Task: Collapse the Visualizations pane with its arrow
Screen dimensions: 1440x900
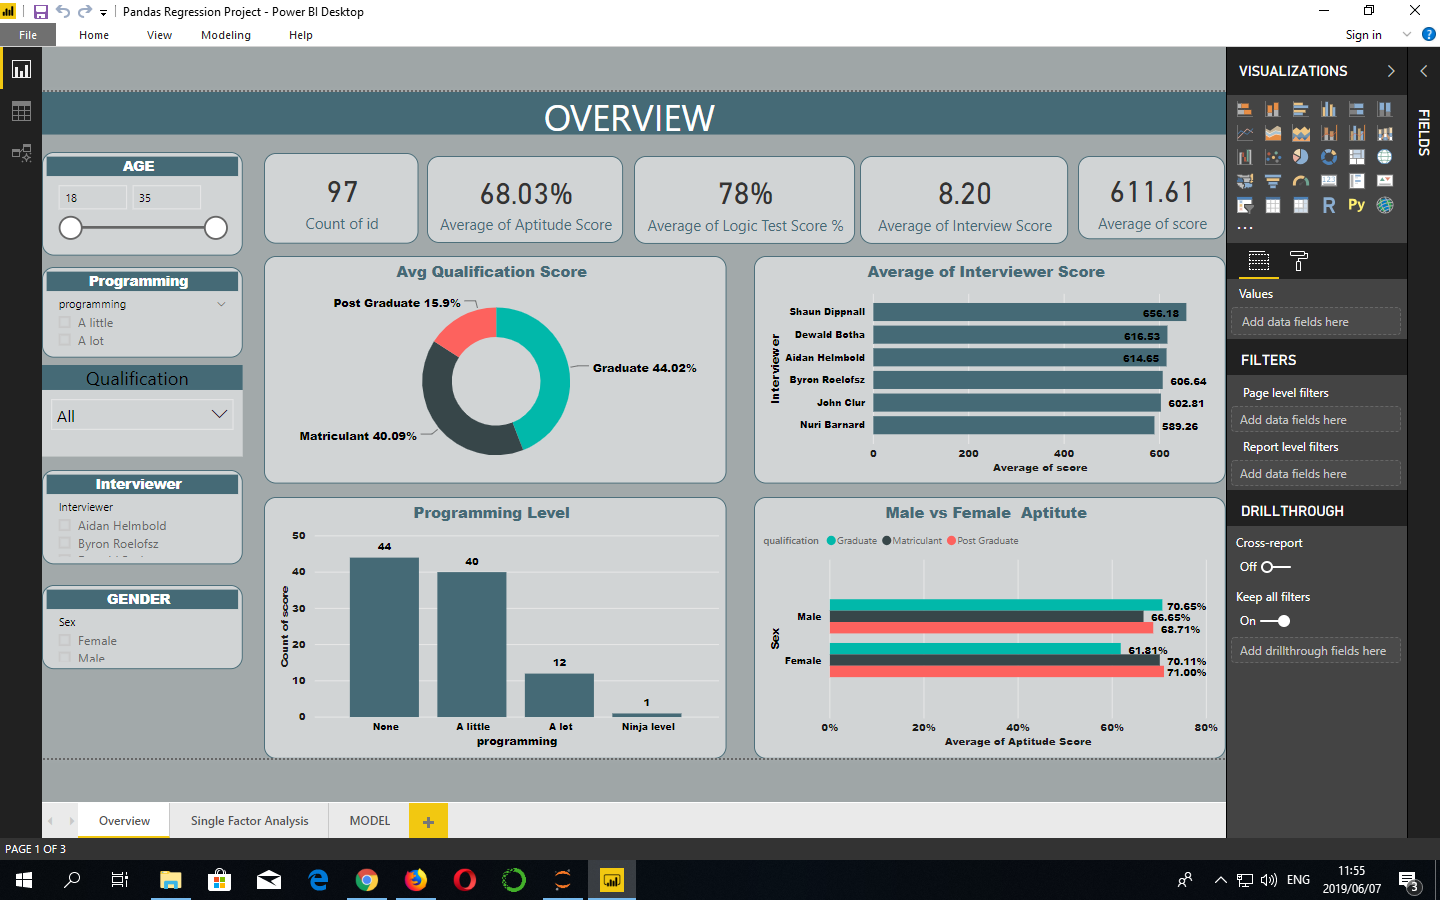Action: [1390, 71]
